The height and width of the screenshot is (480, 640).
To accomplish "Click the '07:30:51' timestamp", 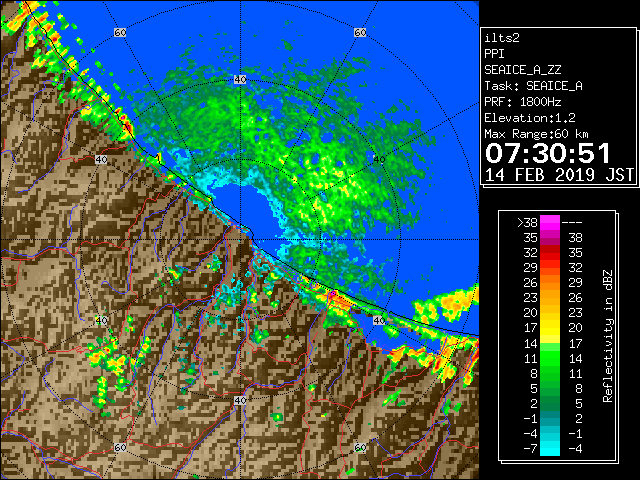I will click(548, 153).
